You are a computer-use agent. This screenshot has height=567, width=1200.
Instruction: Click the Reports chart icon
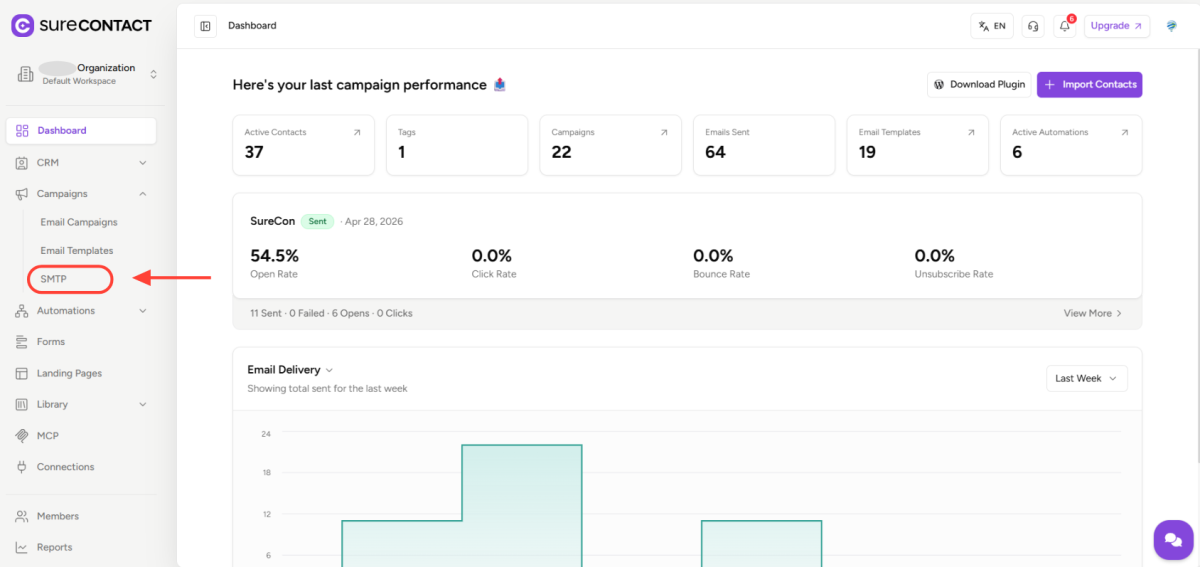point(22,547)
